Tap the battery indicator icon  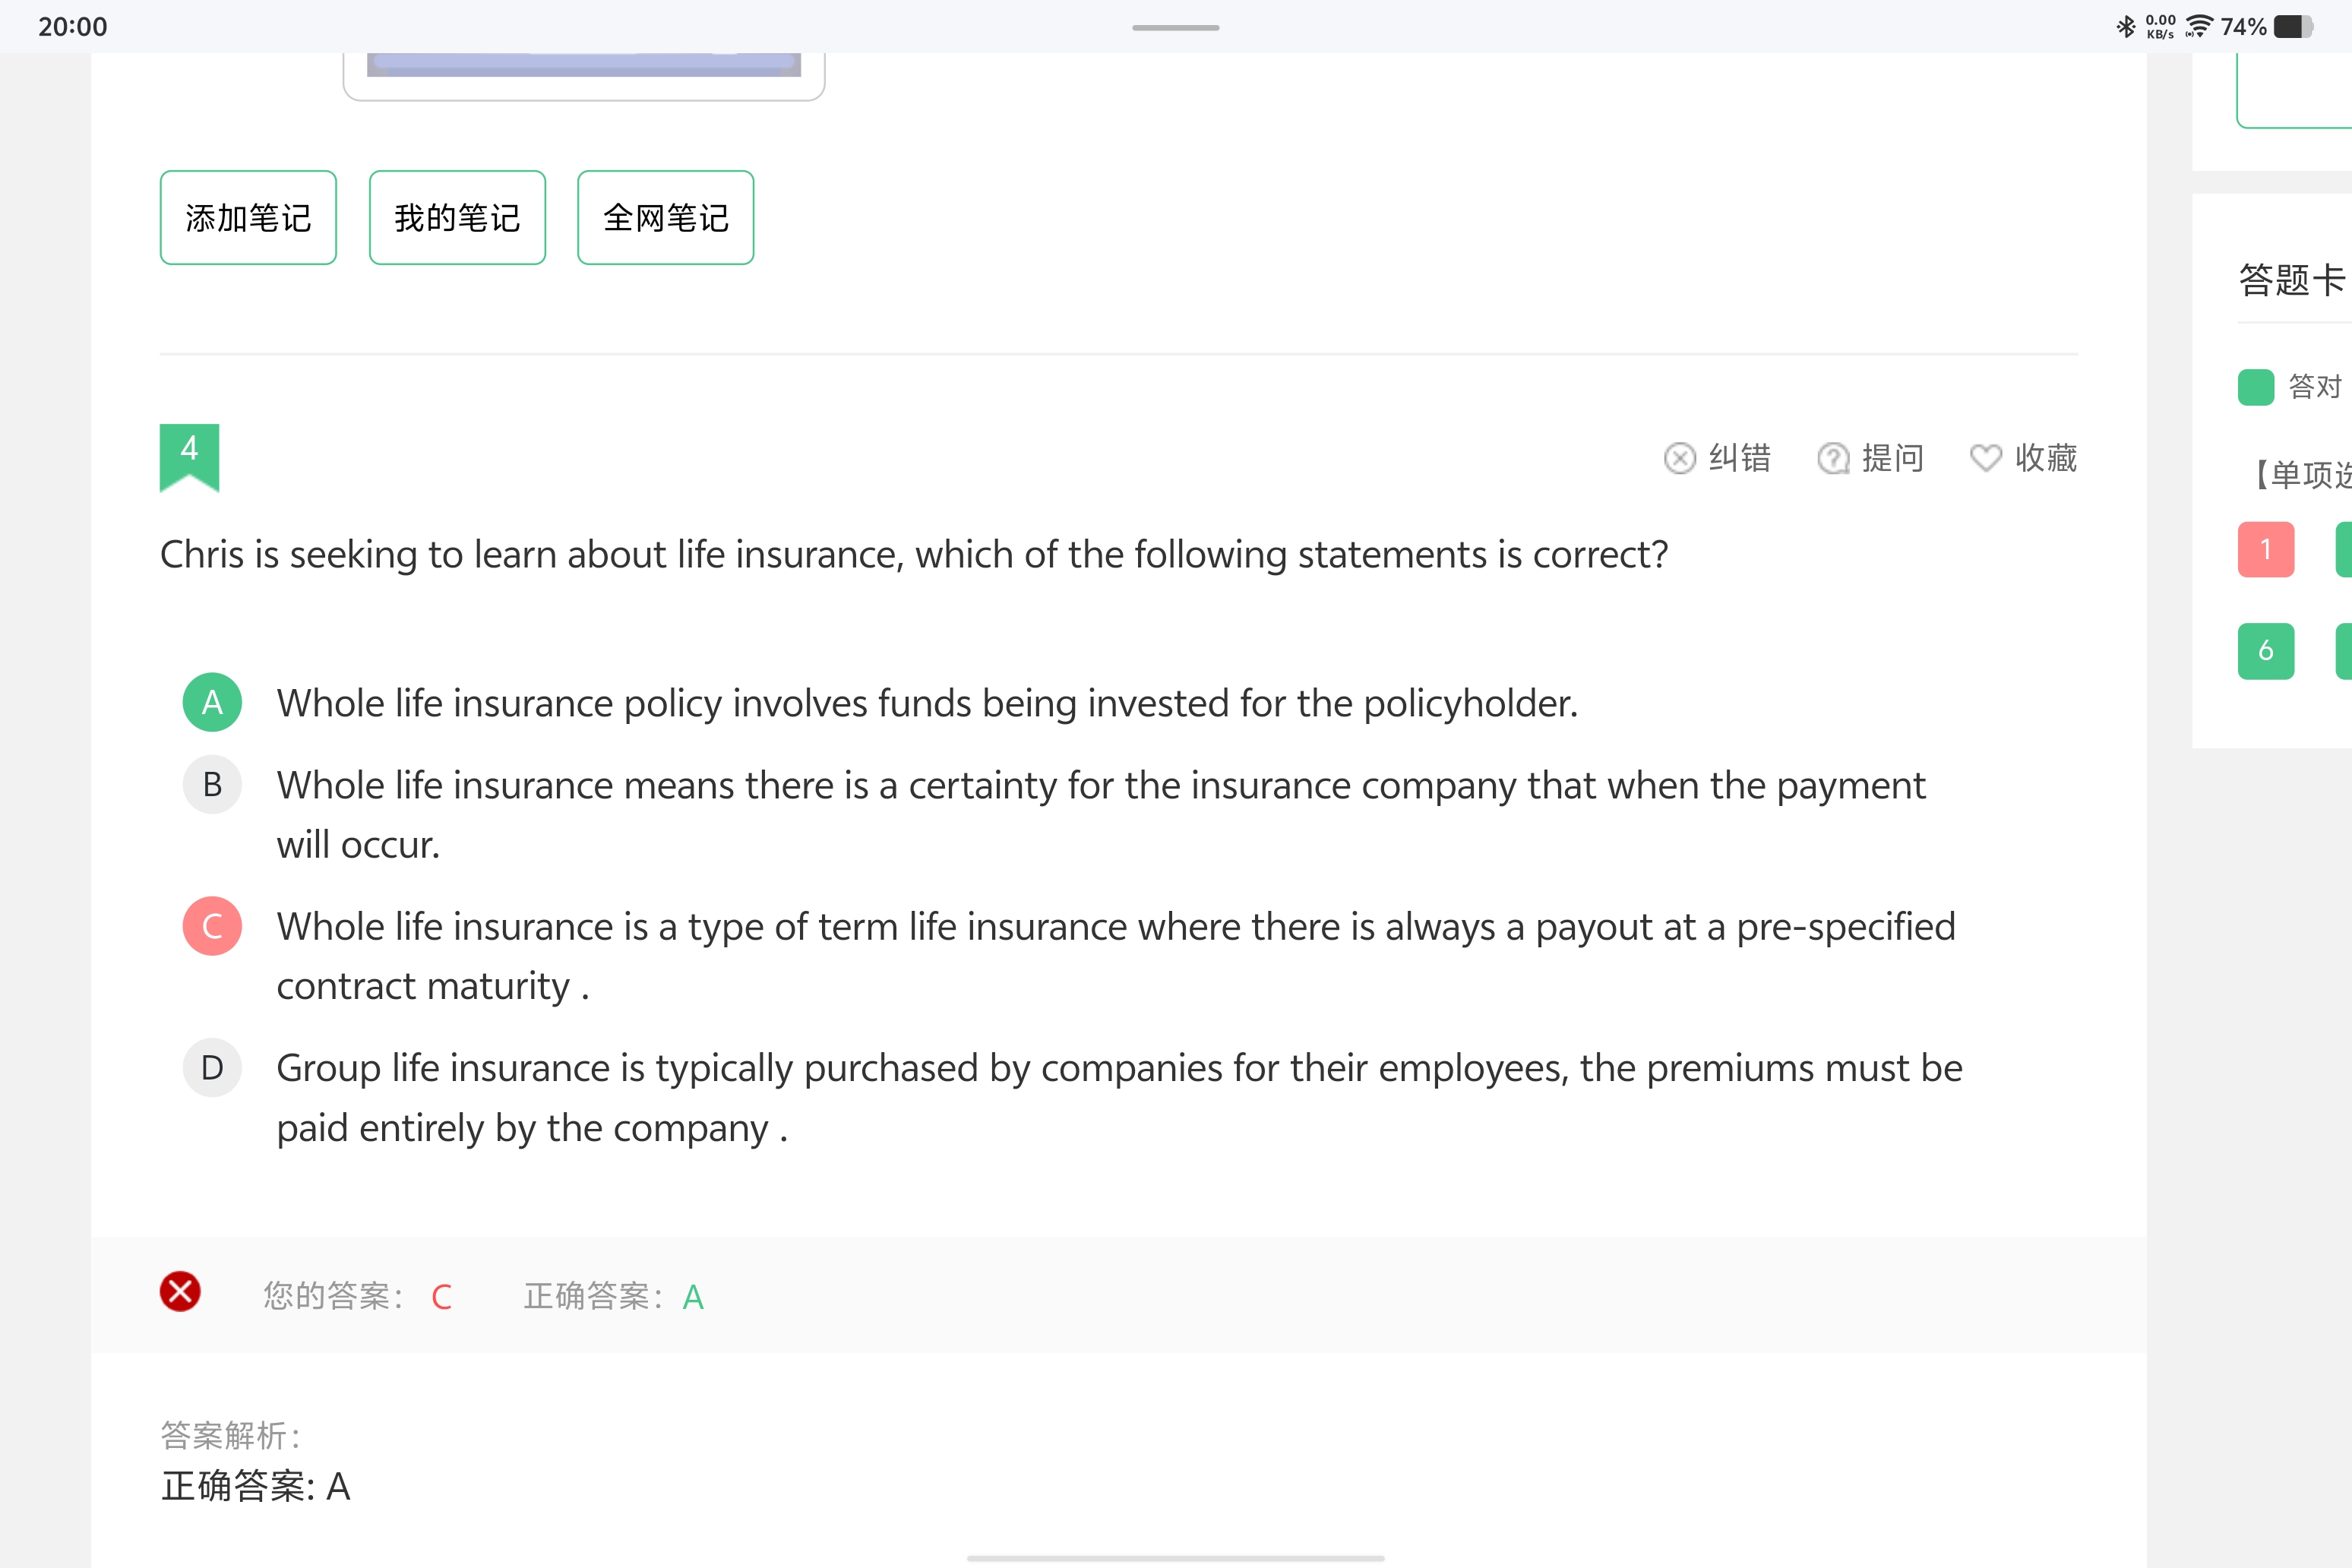[x=2292, y=27]
